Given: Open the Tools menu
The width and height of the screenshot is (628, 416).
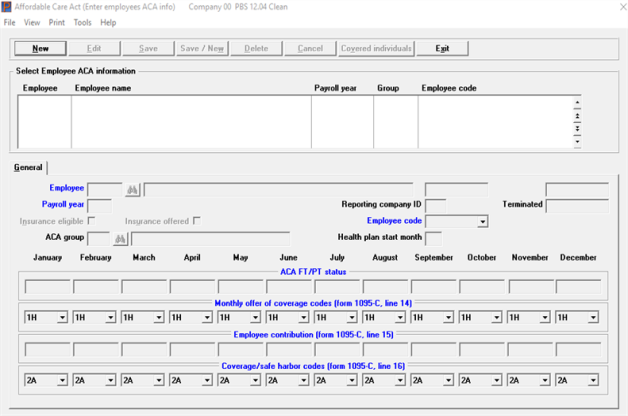Looking at the screenshot, I should click(x=82, y=22).
